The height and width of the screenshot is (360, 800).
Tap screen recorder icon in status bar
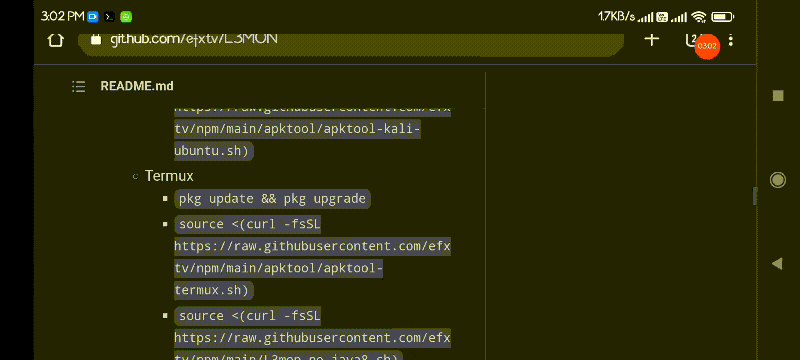93,17
